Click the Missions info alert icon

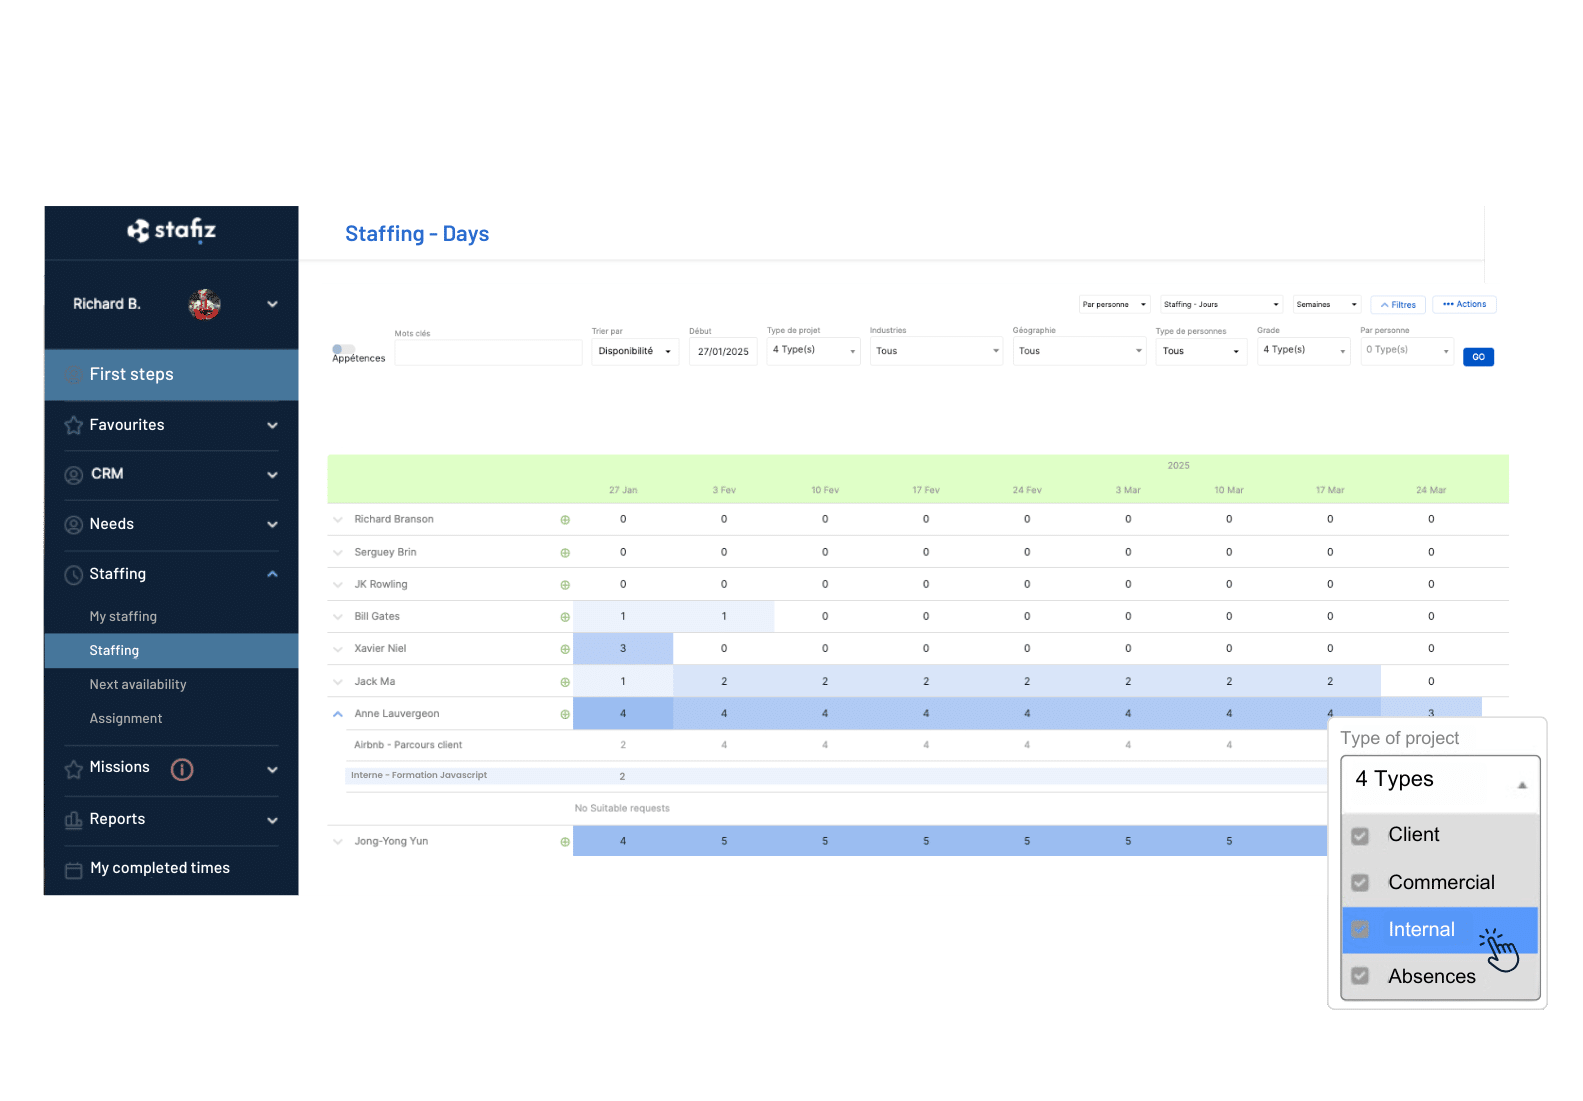(182, 769)
